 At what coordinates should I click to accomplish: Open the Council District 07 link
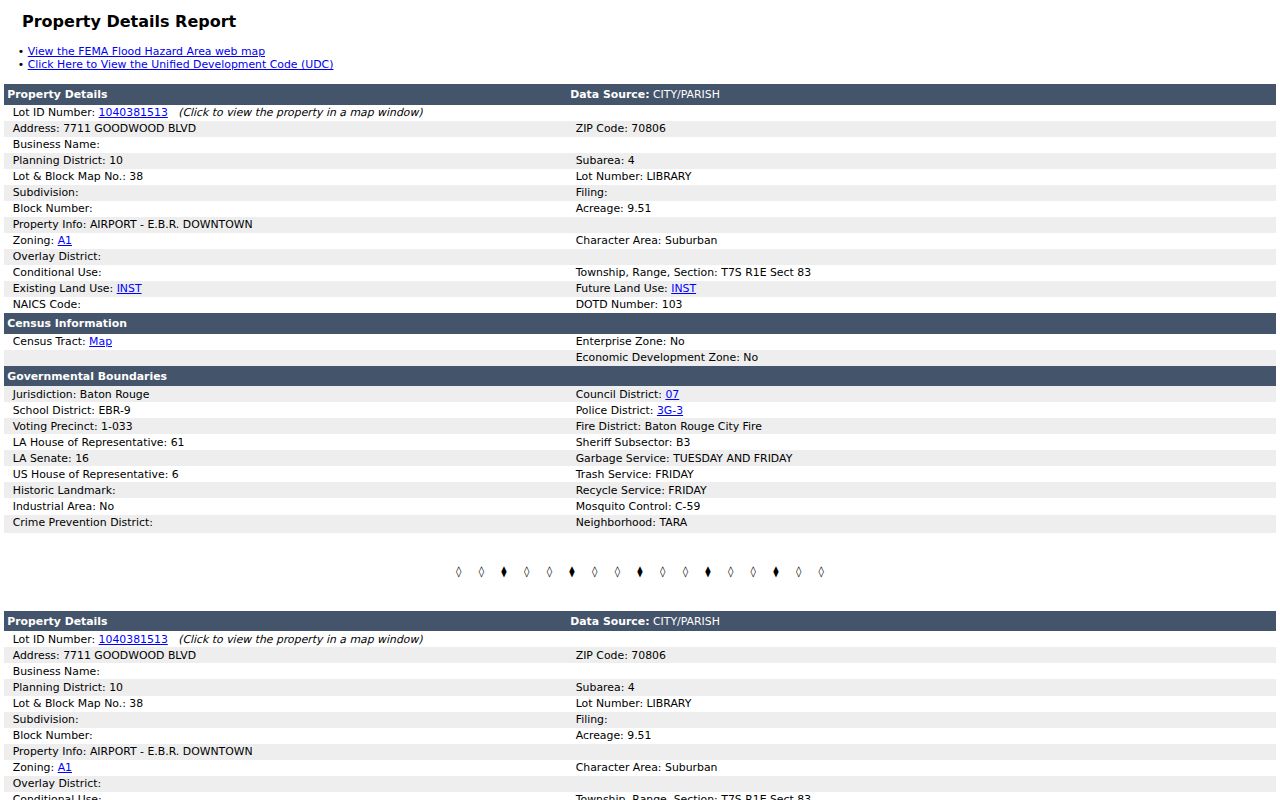click(672, 394)
